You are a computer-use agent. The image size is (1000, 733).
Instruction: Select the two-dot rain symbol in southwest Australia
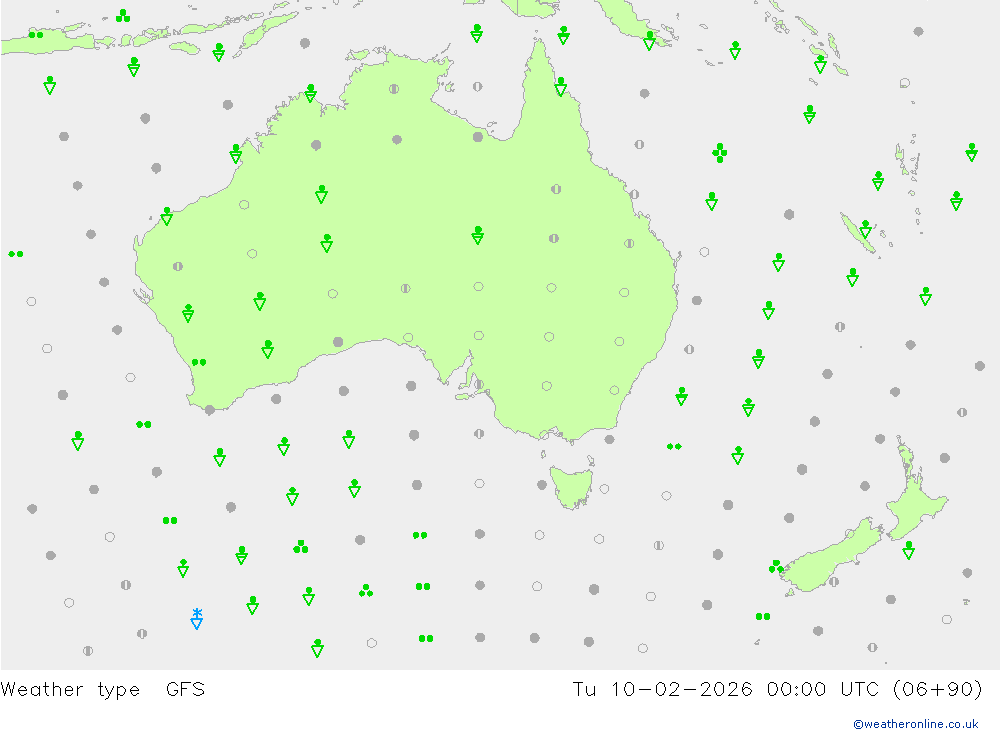point(199,362)
